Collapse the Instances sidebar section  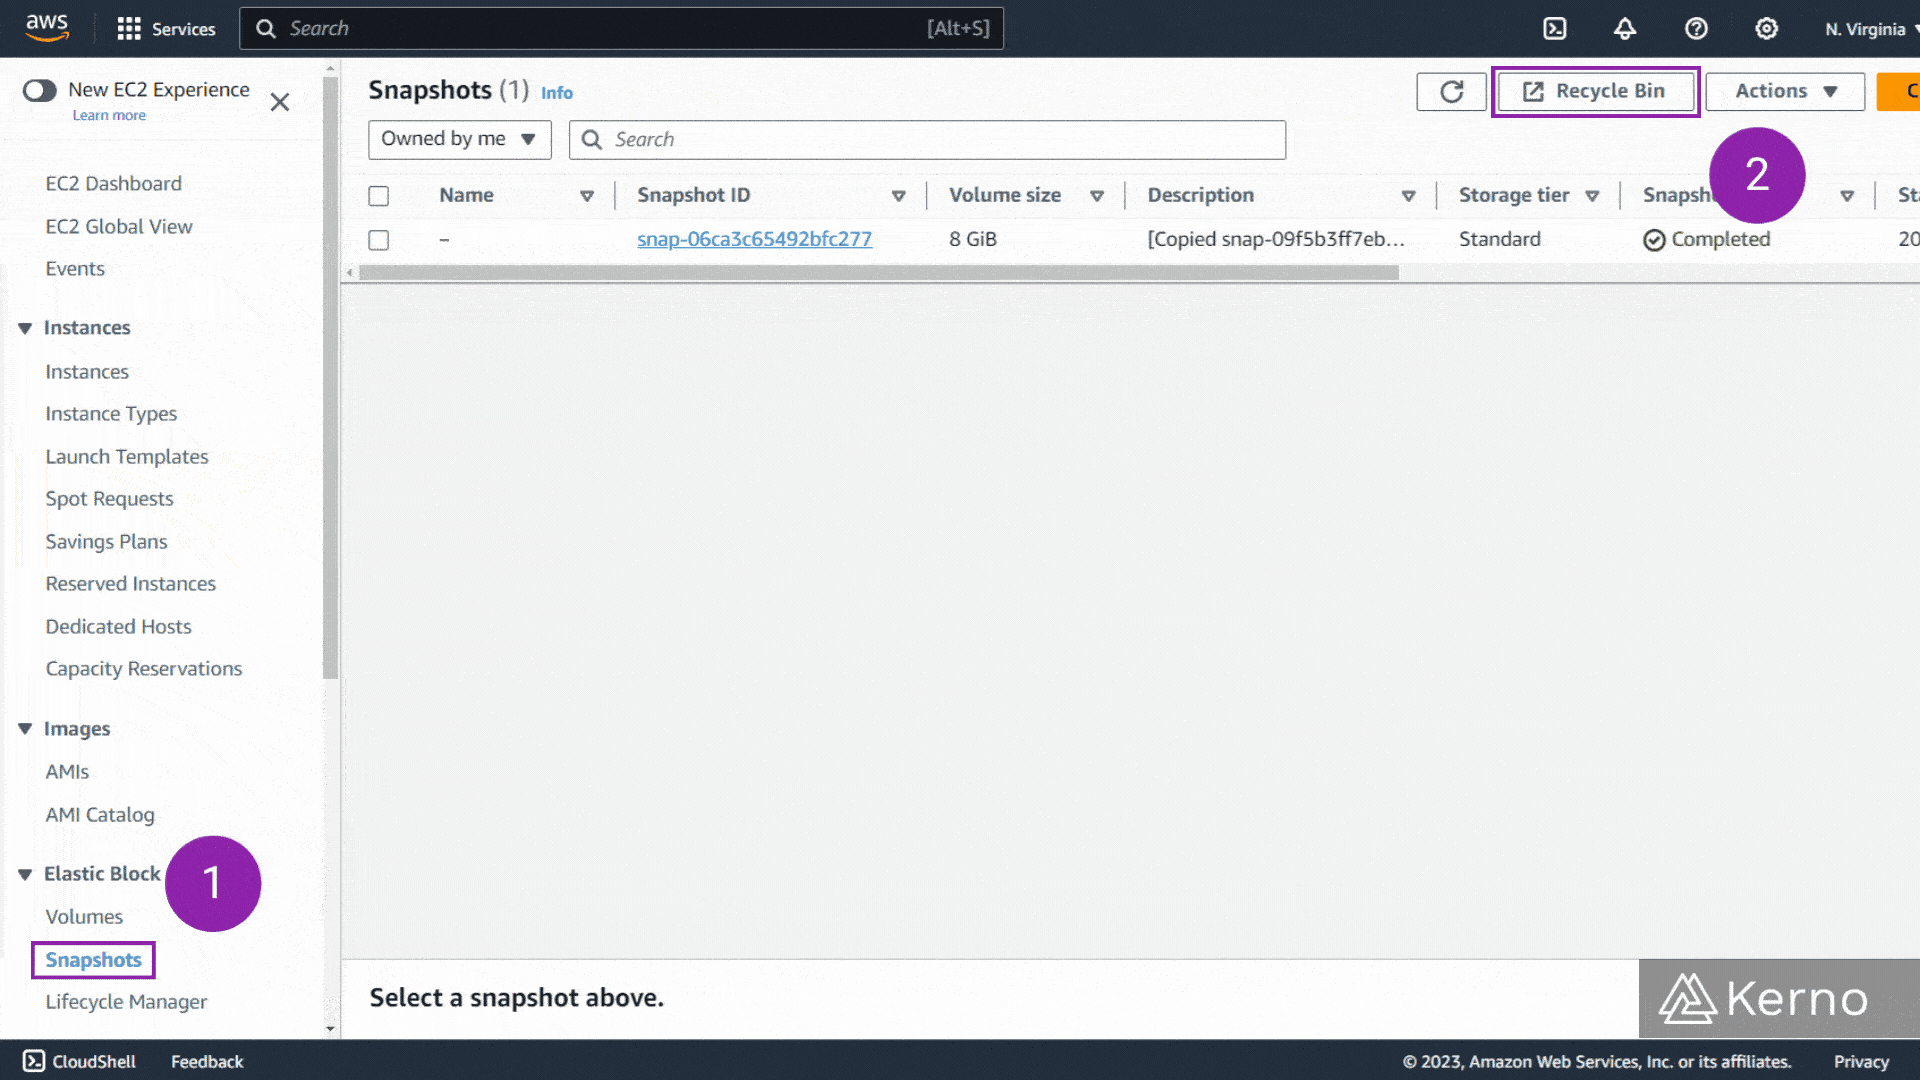click(x=25, y=328)
